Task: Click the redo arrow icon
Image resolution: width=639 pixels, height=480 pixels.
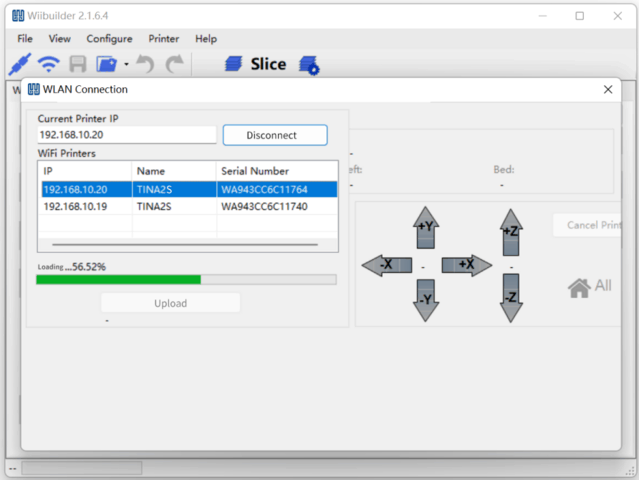Action: [x=176, y=65]
